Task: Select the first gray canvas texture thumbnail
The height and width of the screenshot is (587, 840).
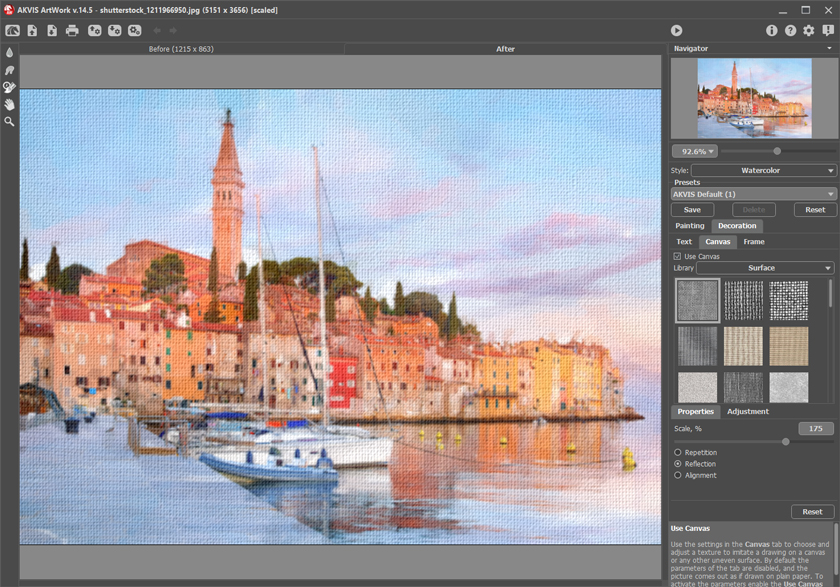Action: [x=697, y=300]
